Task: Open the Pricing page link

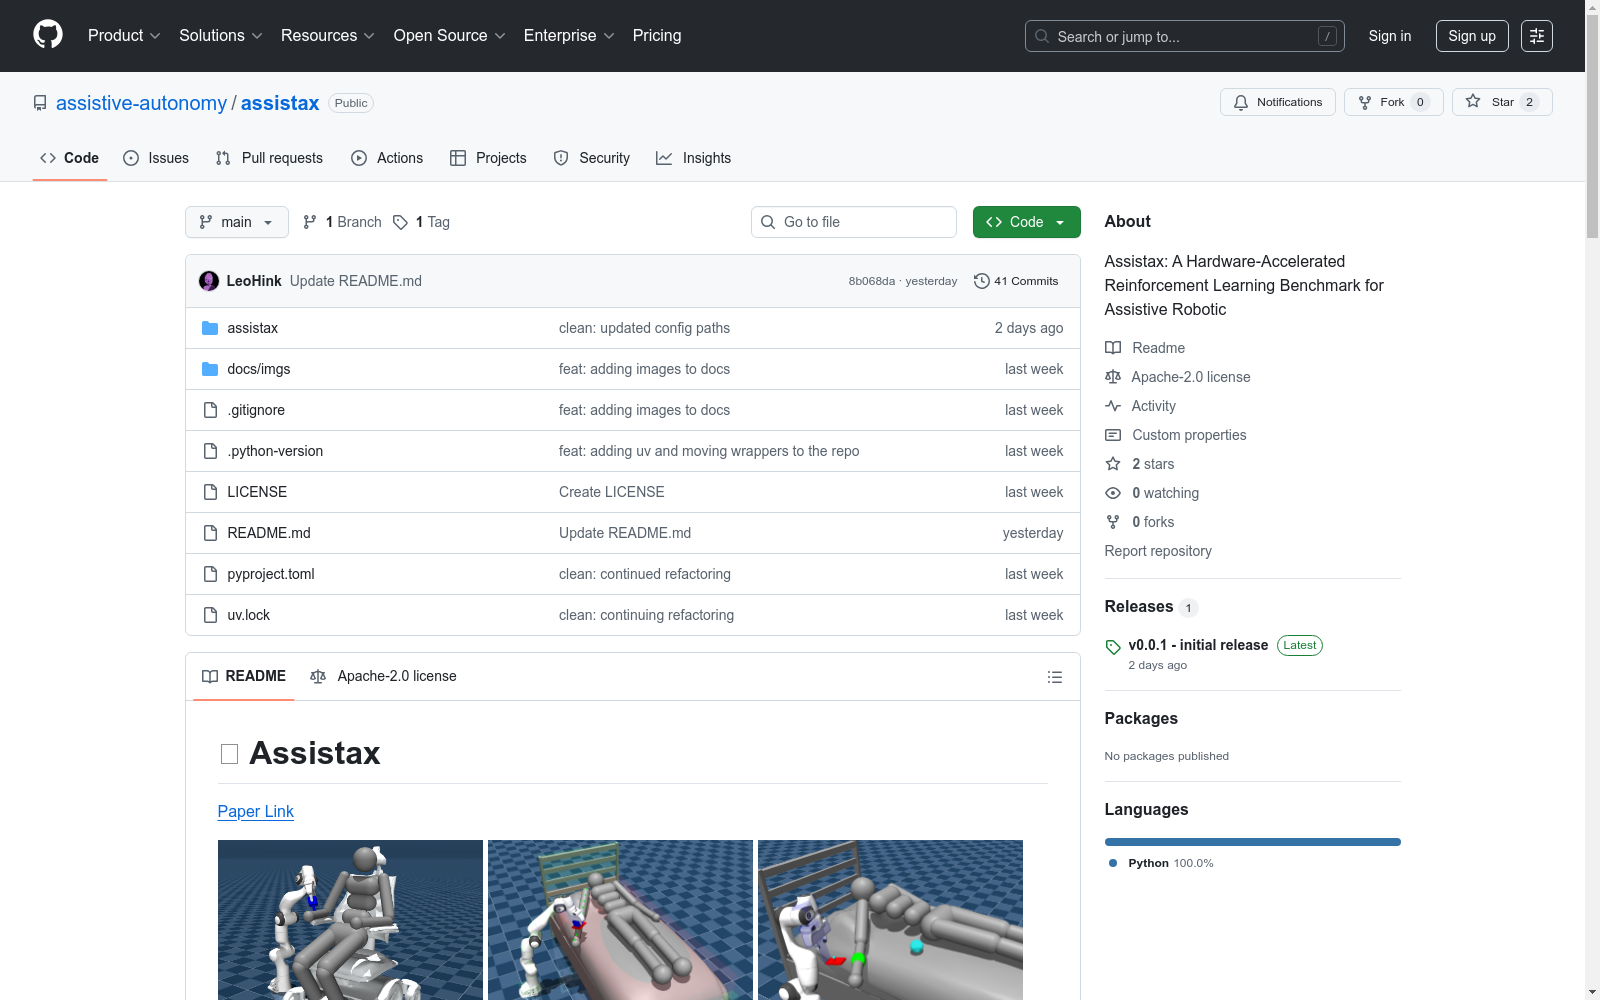Action: [x=657, y=36]
